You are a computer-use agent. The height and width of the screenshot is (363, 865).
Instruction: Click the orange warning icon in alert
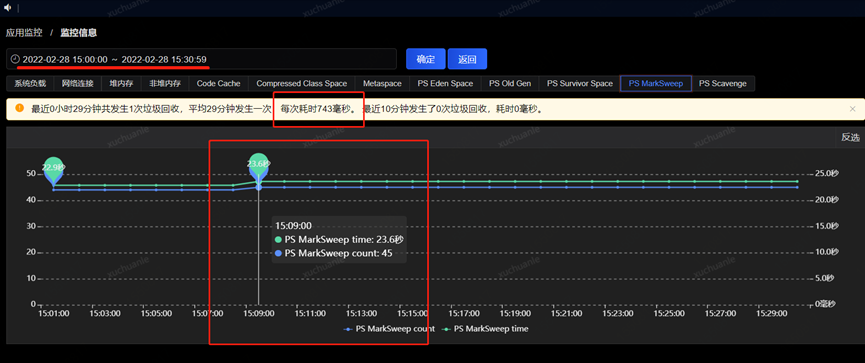[x=20, y=108]
